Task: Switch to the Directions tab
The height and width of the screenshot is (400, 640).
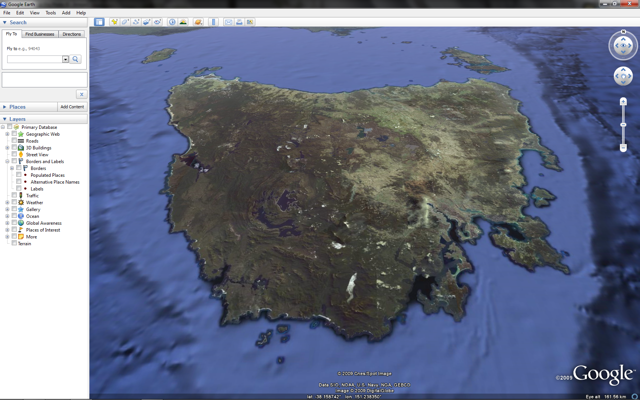Action: pyautogui.click(x=72, y=34)
